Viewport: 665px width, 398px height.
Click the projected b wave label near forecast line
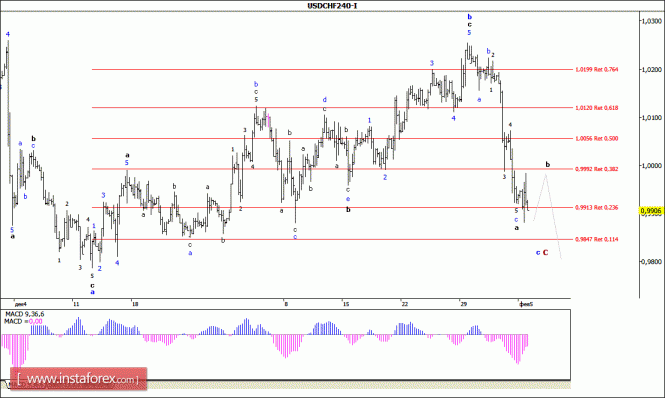(x=548, y=164)
